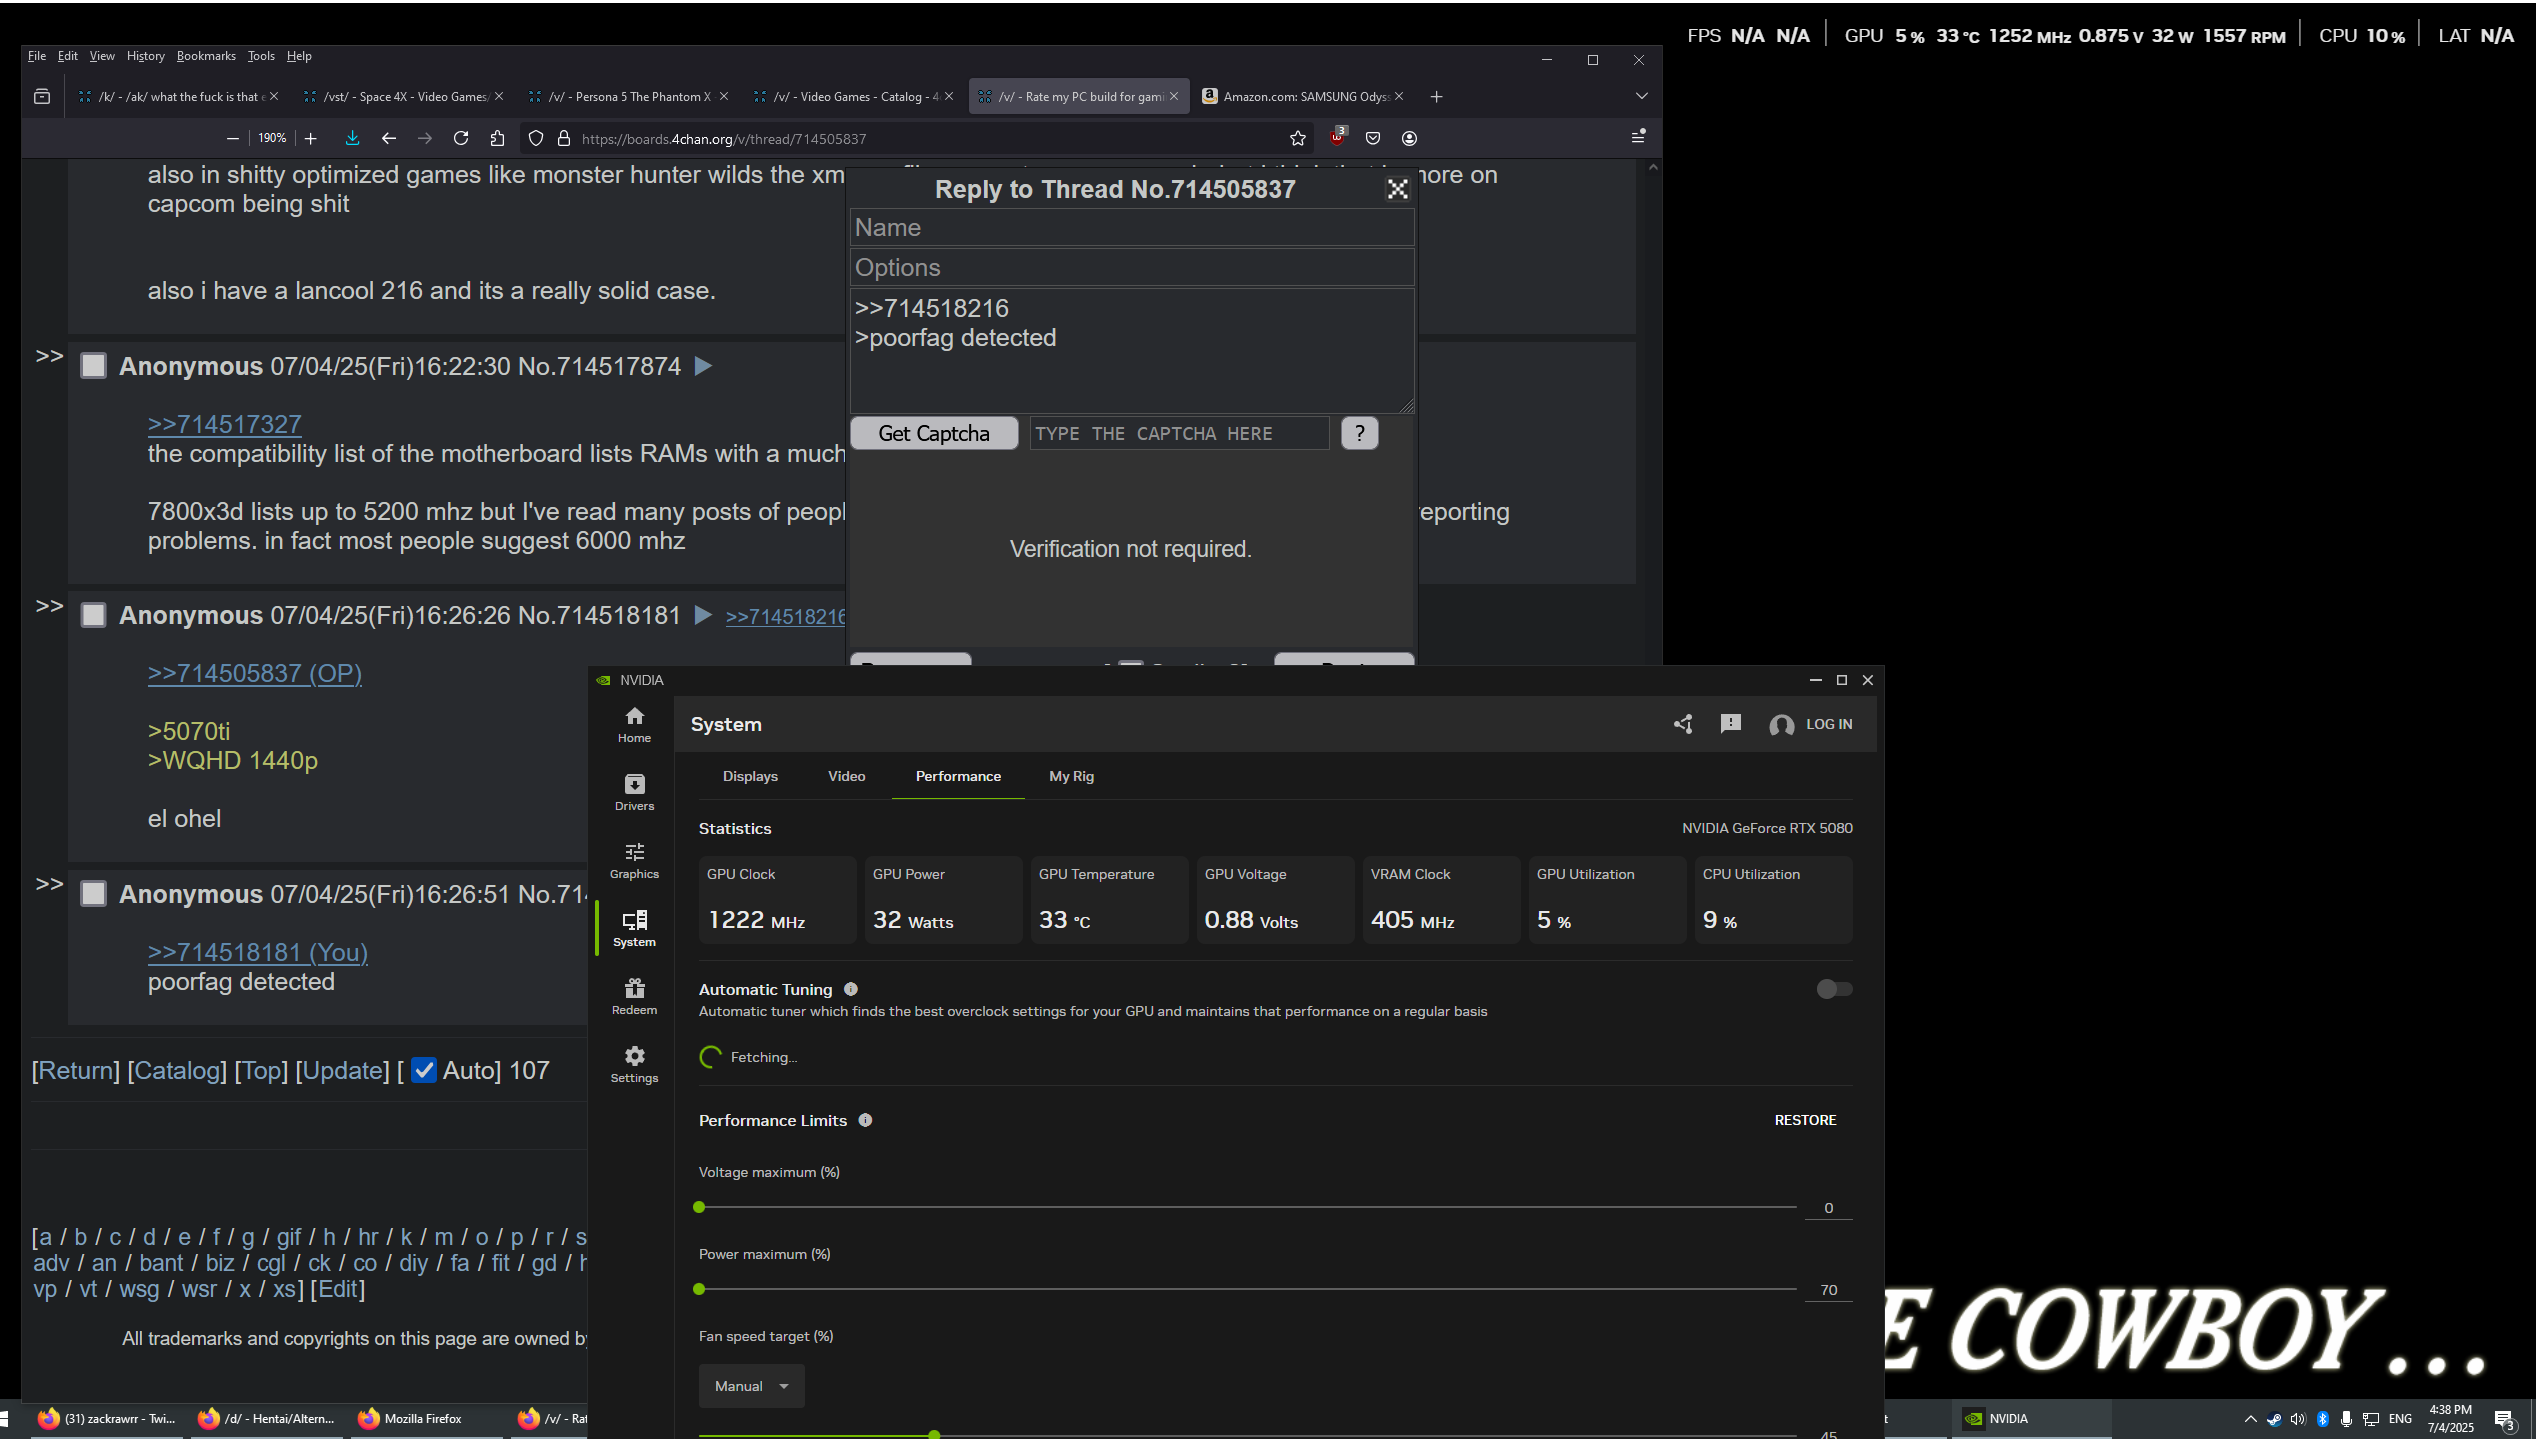Reload the page in Firefox
2536x1440 pixels.
461,138
